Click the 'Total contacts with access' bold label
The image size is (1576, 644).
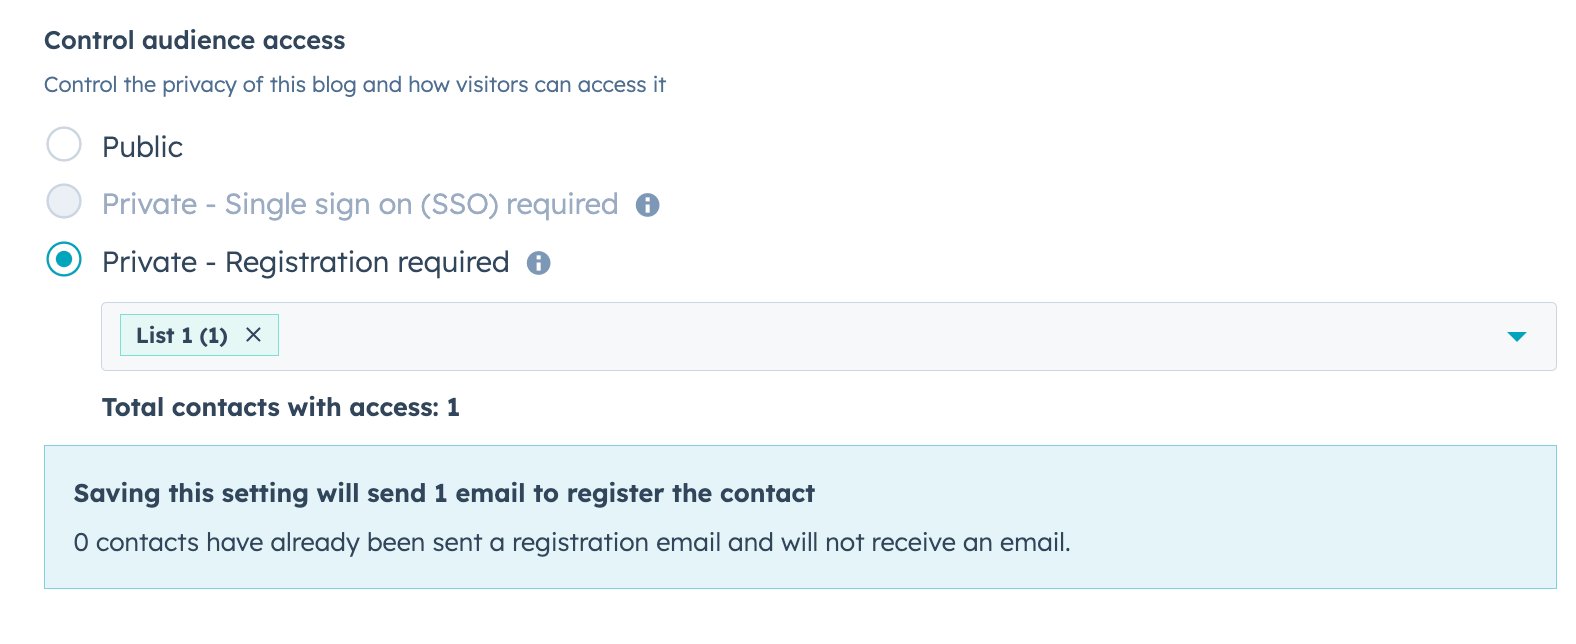pyautogui.click(x=270, y=408)
